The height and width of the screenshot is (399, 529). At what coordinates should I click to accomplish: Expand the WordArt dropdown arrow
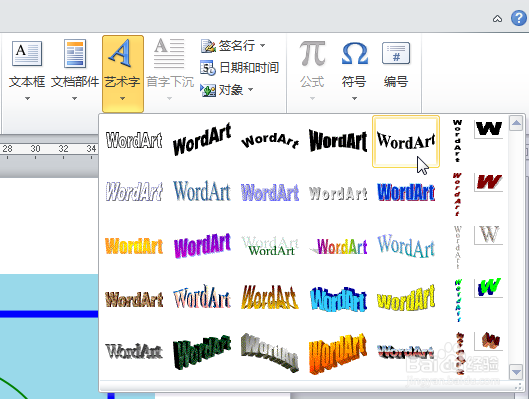122,98
